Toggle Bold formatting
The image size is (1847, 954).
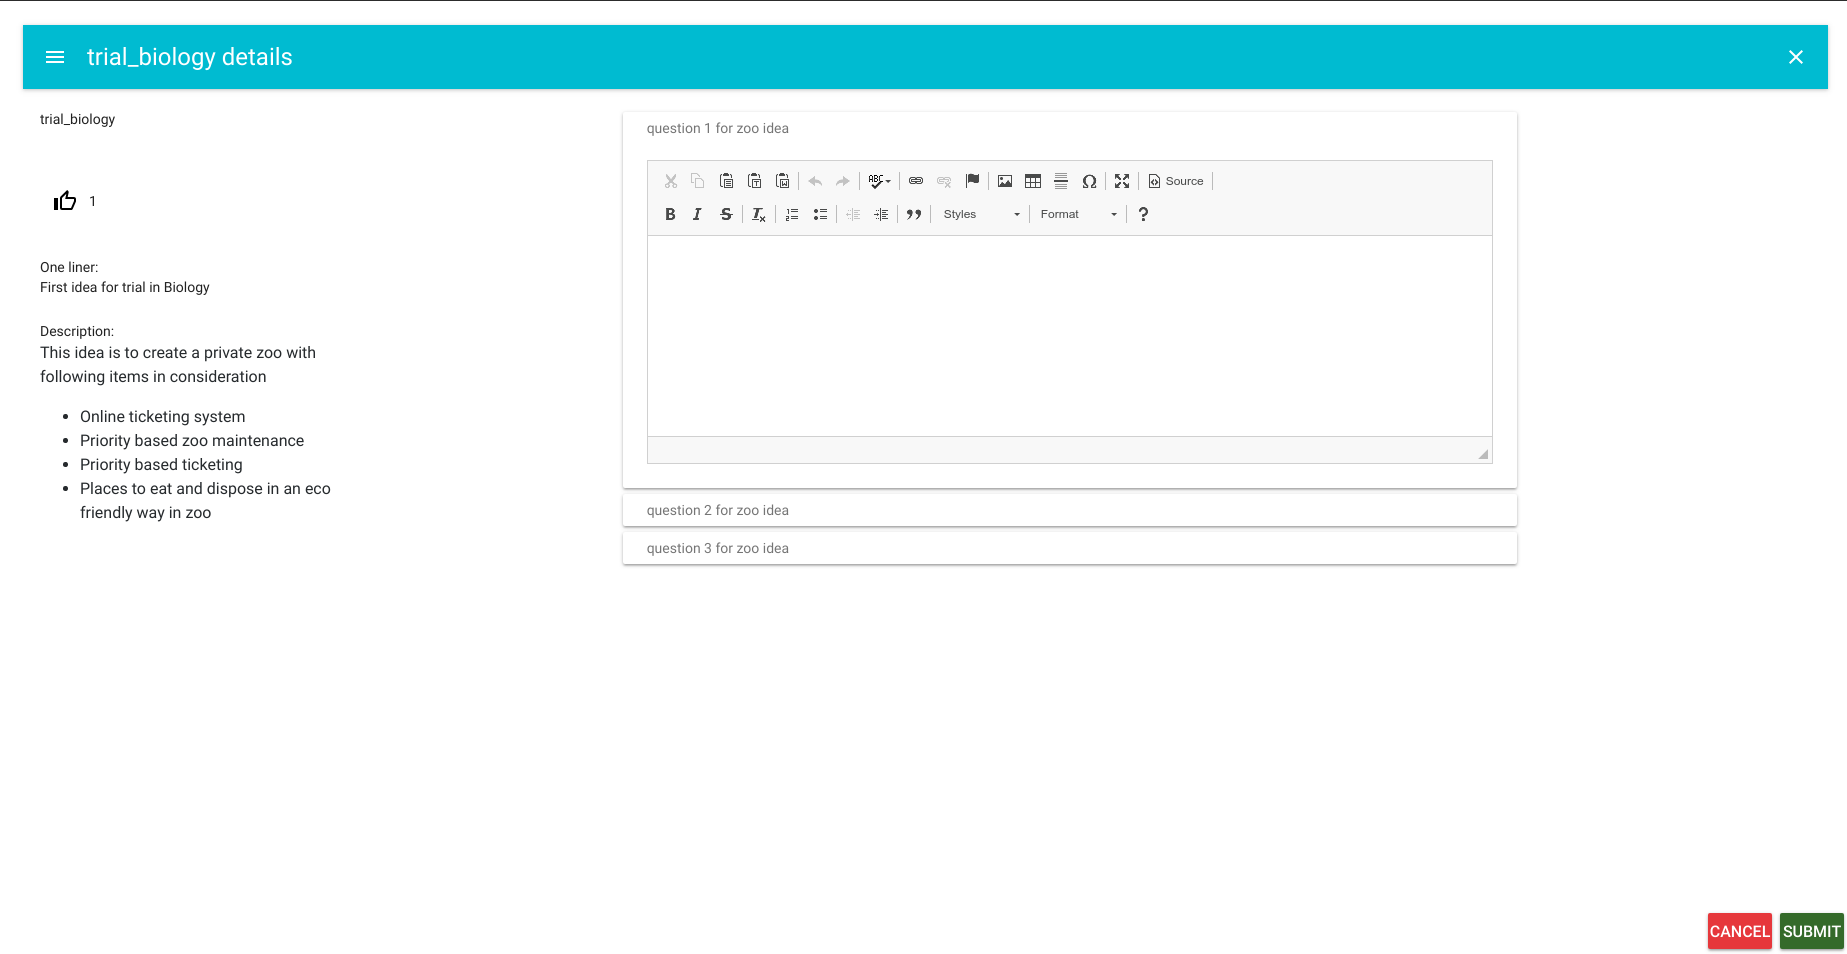(x=670, y=214)
